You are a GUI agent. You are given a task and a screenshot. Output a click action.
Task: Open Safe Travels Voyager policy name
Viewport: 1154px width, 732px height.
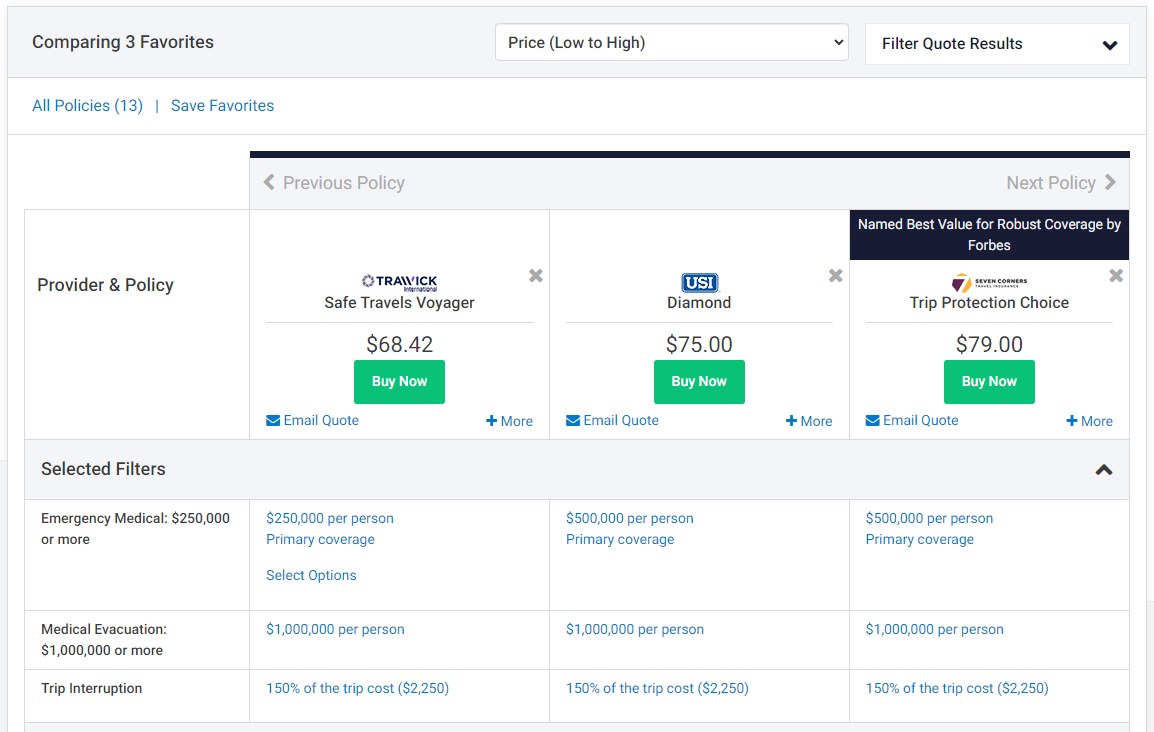pos(400,303)
